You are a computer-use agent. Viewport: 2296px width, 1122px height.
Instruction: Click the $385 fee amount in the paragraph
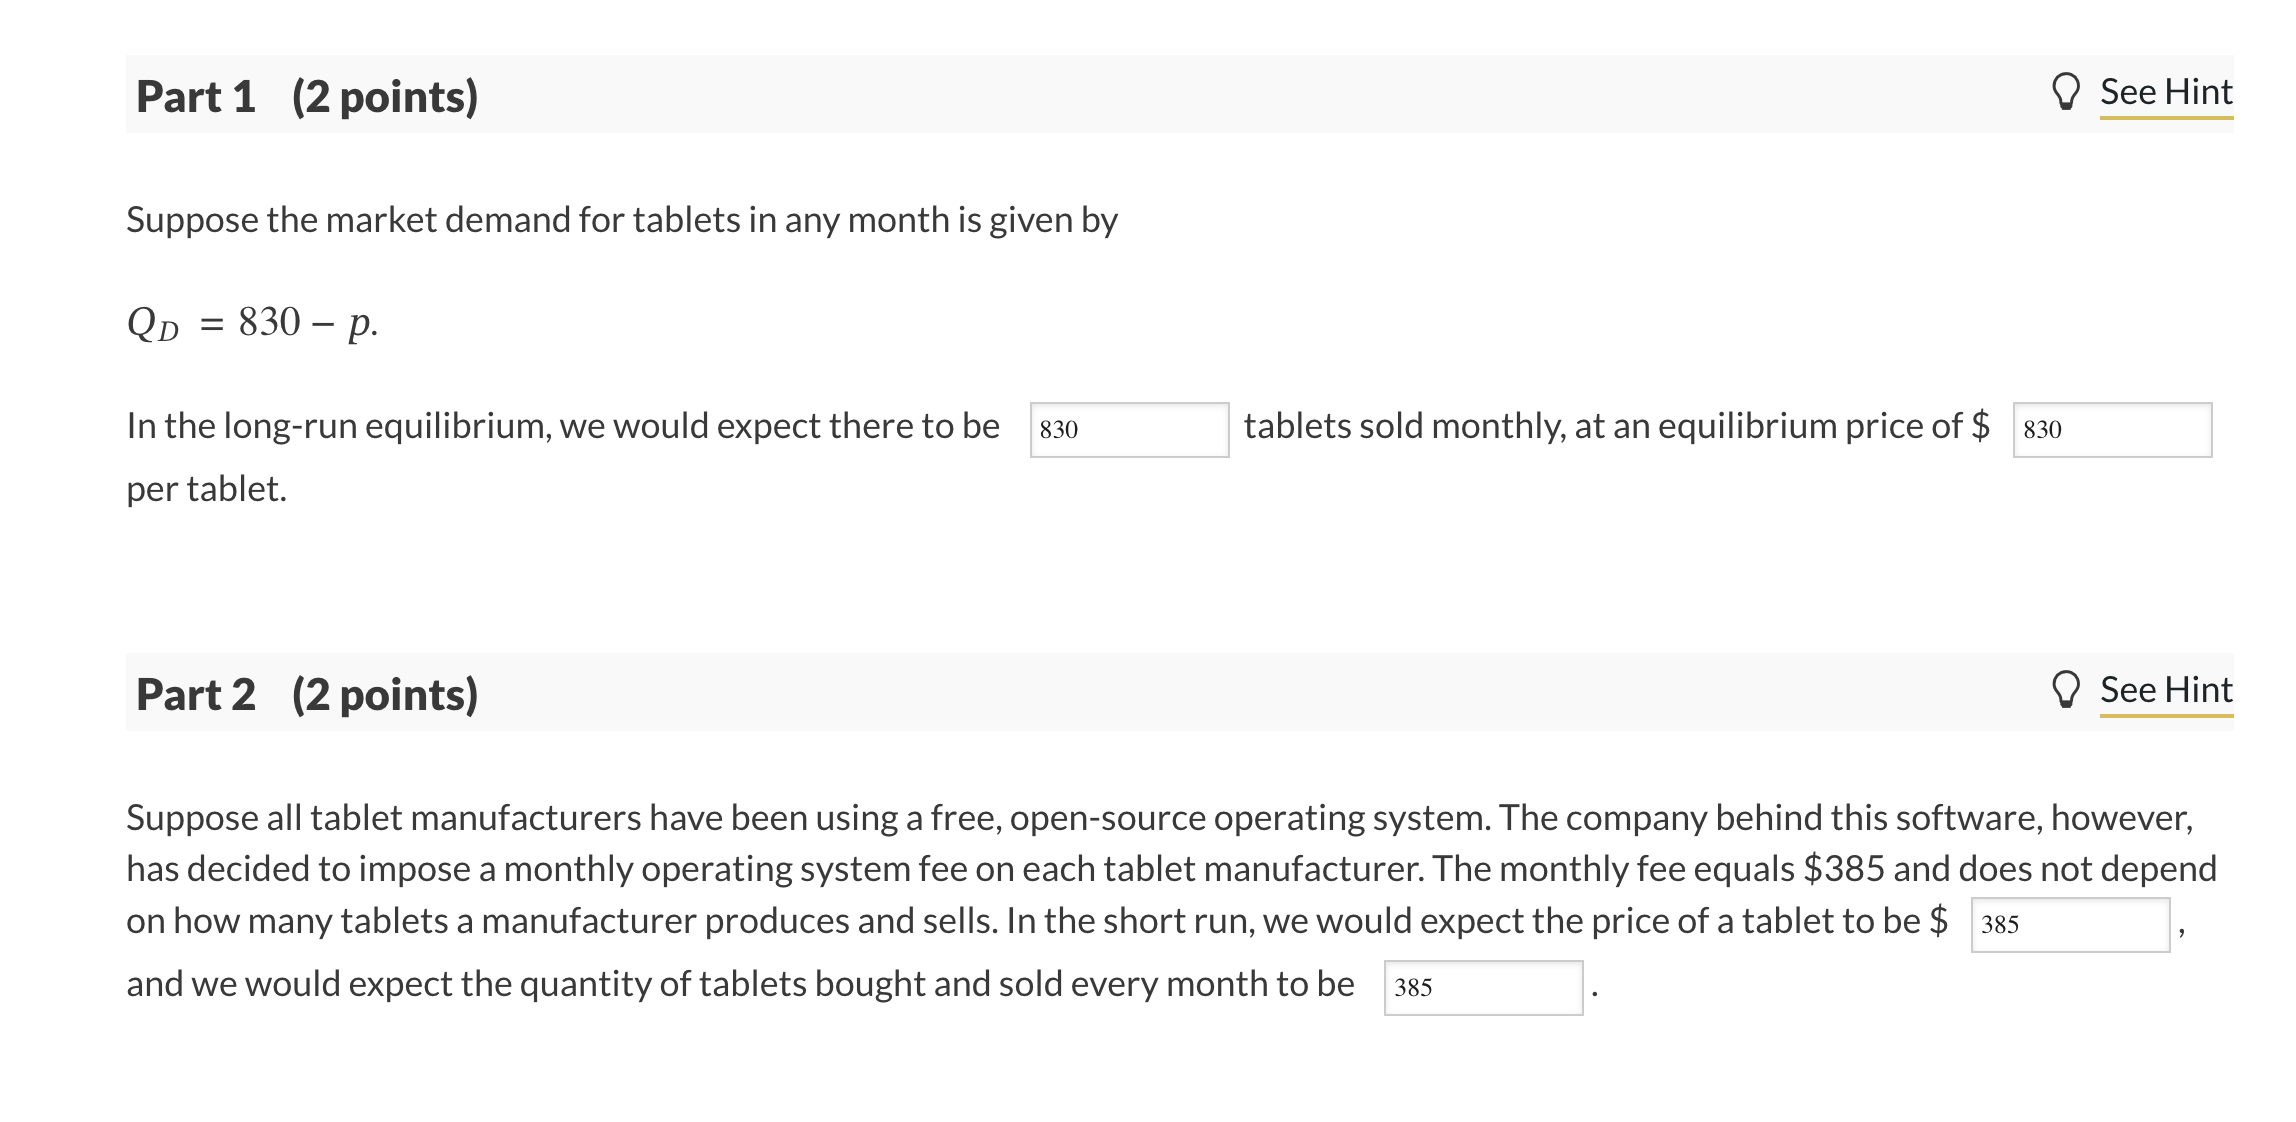[1843, 868]
